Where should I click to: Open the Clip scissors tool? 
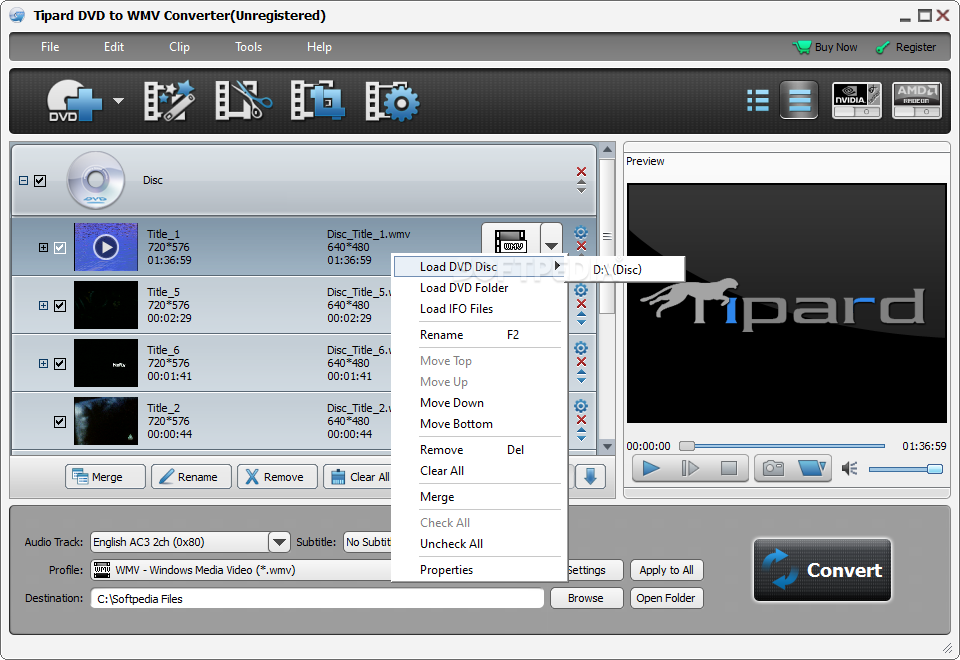click(243, 101)
